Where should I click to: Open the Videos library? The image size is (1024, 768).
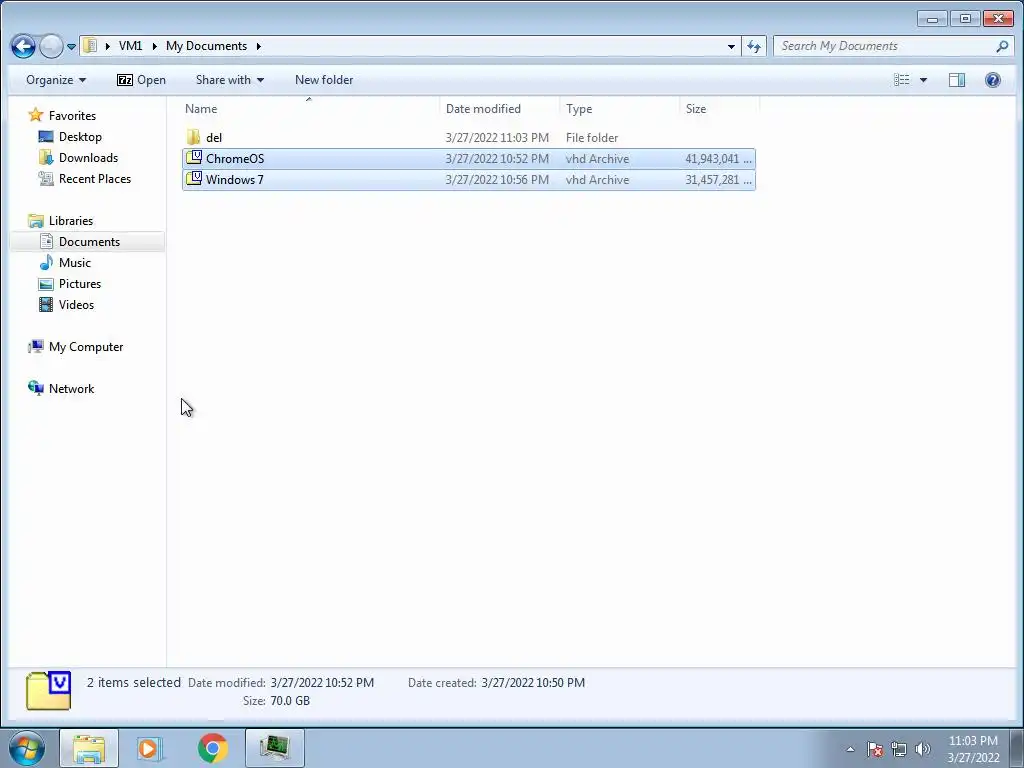point(76,304)
